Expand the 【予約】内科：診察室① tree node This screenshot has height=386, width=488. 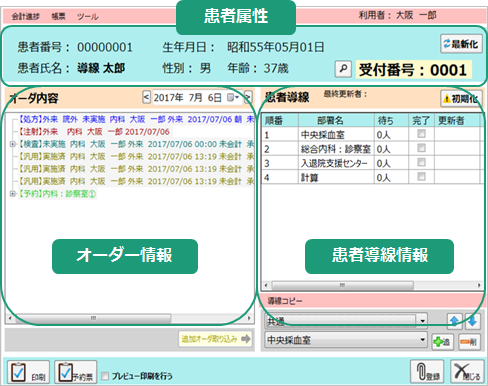tap(13, 194)
